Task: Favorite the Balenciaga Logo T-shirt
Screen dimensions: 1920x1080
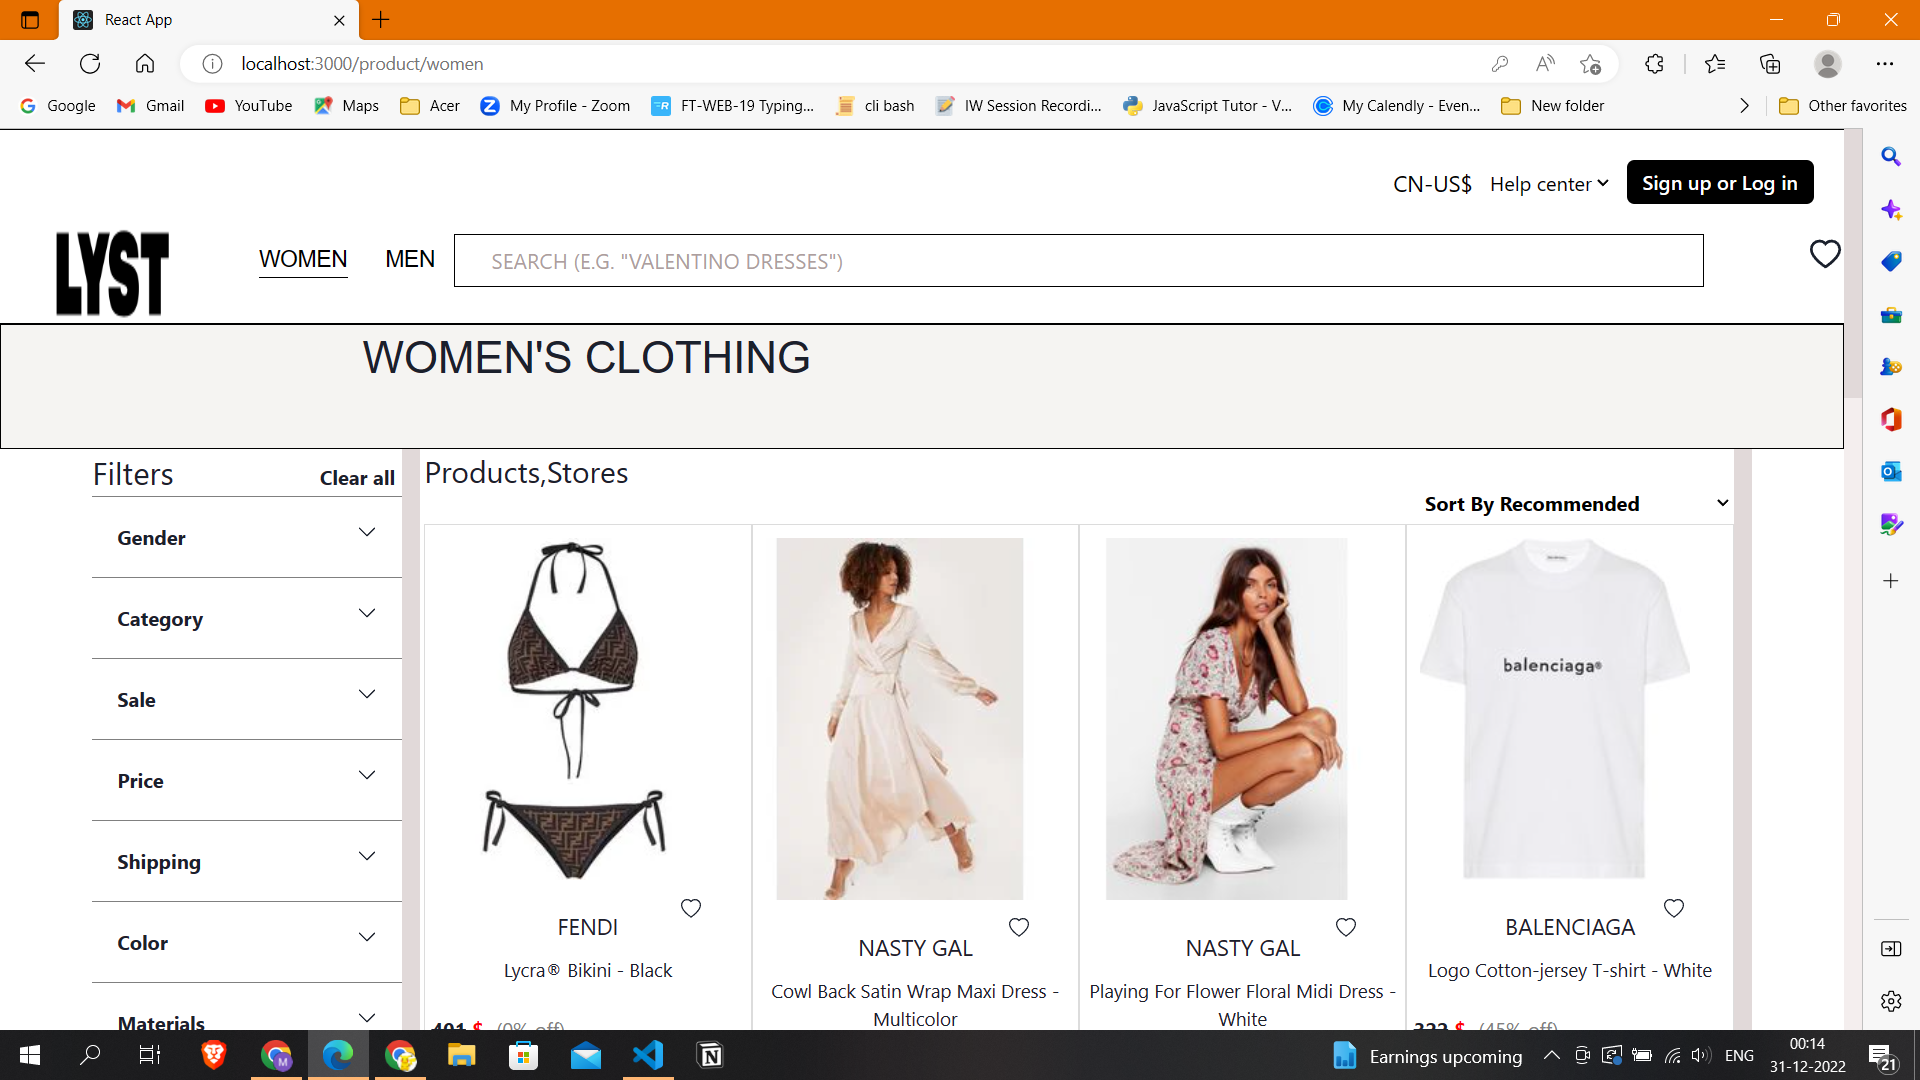Action: 1674,908
